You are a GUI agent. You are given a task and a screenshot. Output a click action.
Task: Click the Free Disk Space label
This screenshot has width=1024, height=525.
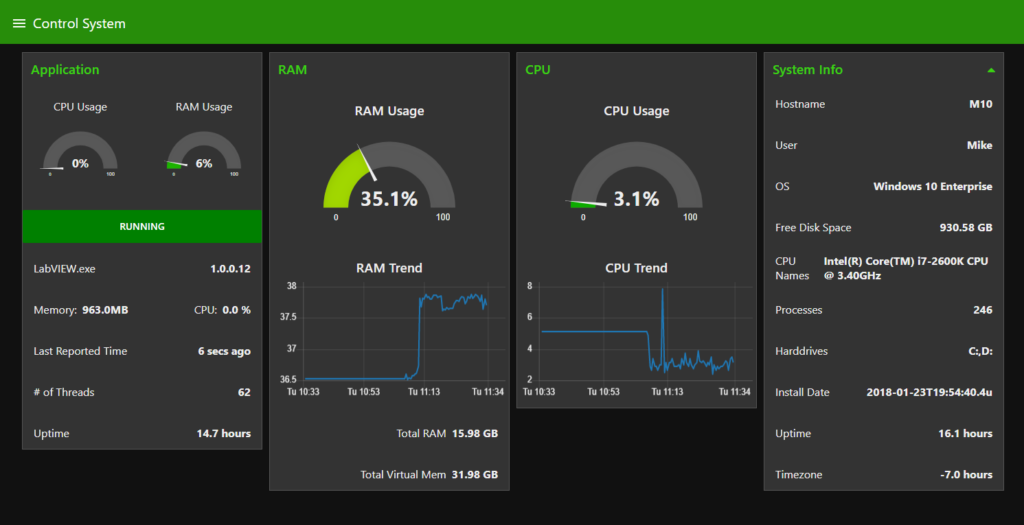coord(813,228)
